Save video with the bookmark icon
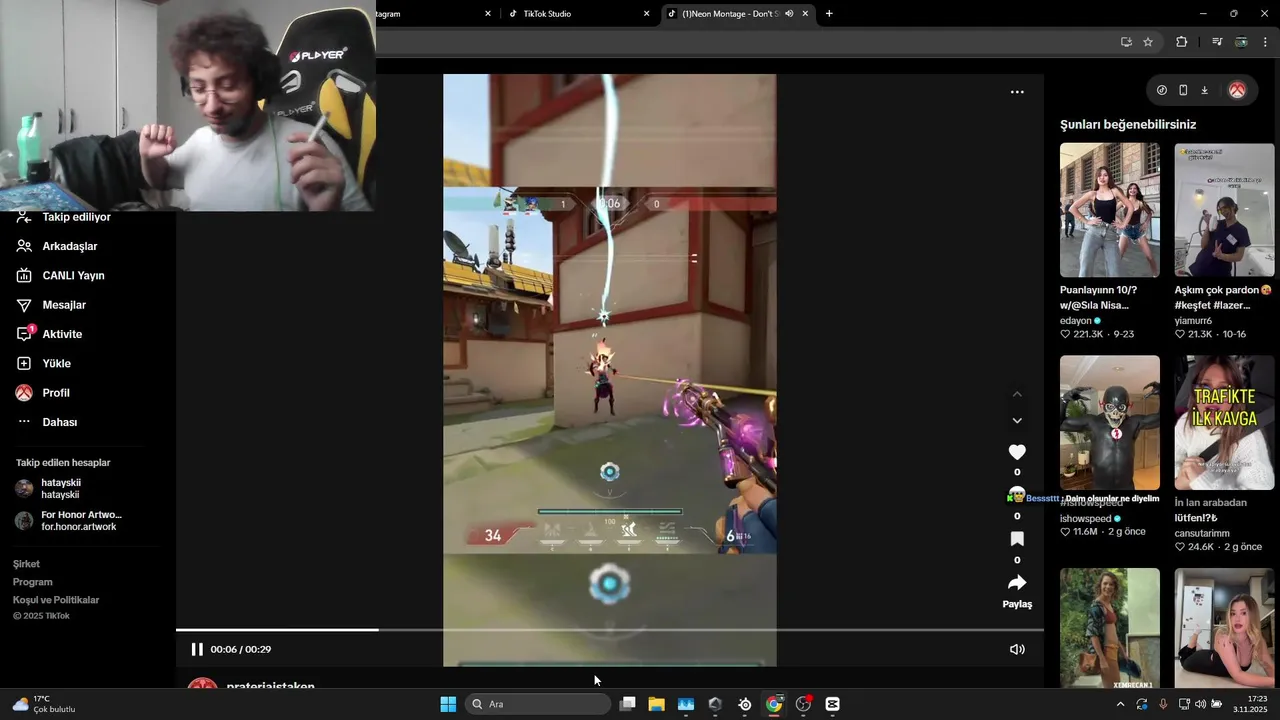The image size is (1280, 720). 1017,539
